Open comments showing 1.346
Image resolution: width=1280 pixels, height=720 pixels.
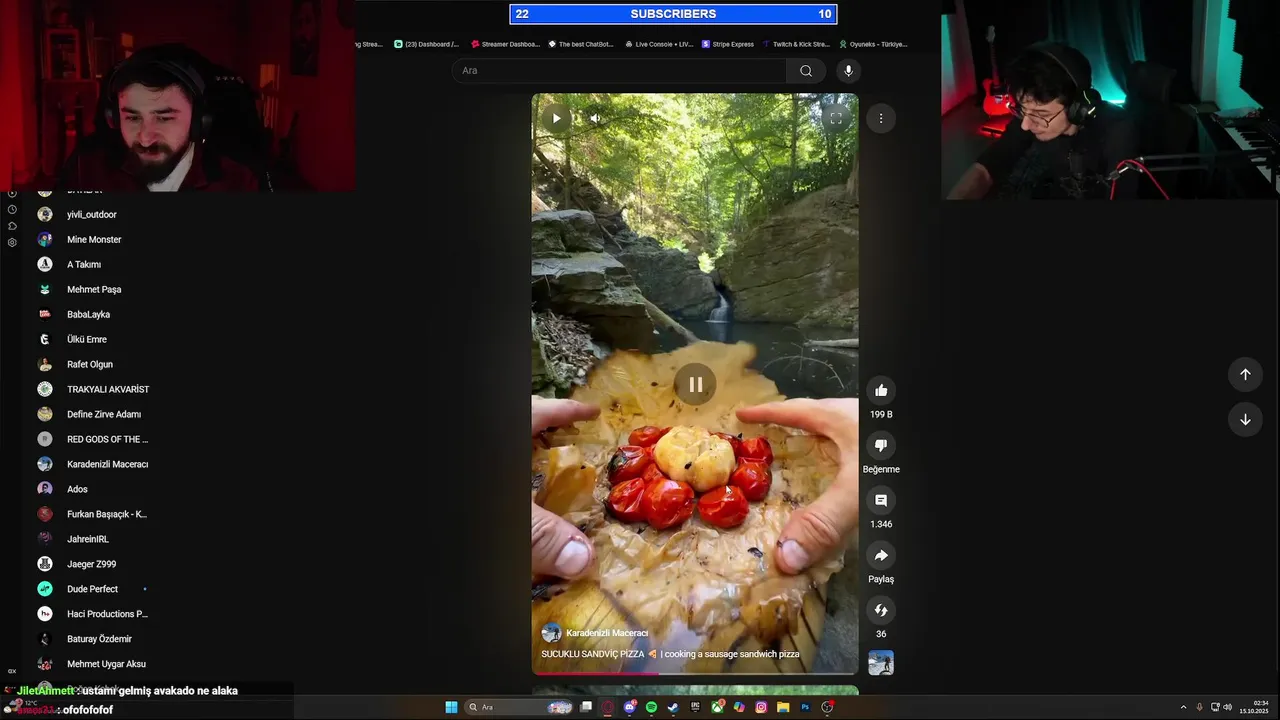coord(881,501)
